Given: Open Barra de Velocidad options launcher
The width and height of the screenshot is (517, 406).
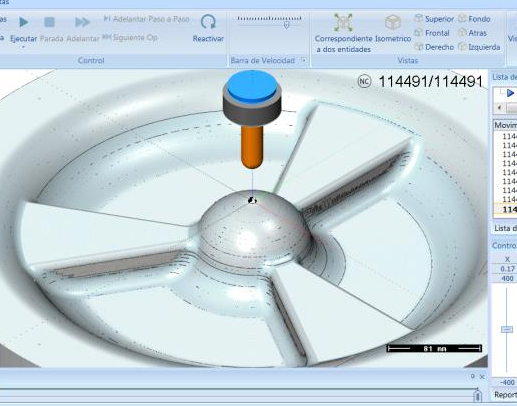Looking at the screenshot, I should [x=303, y=60].
